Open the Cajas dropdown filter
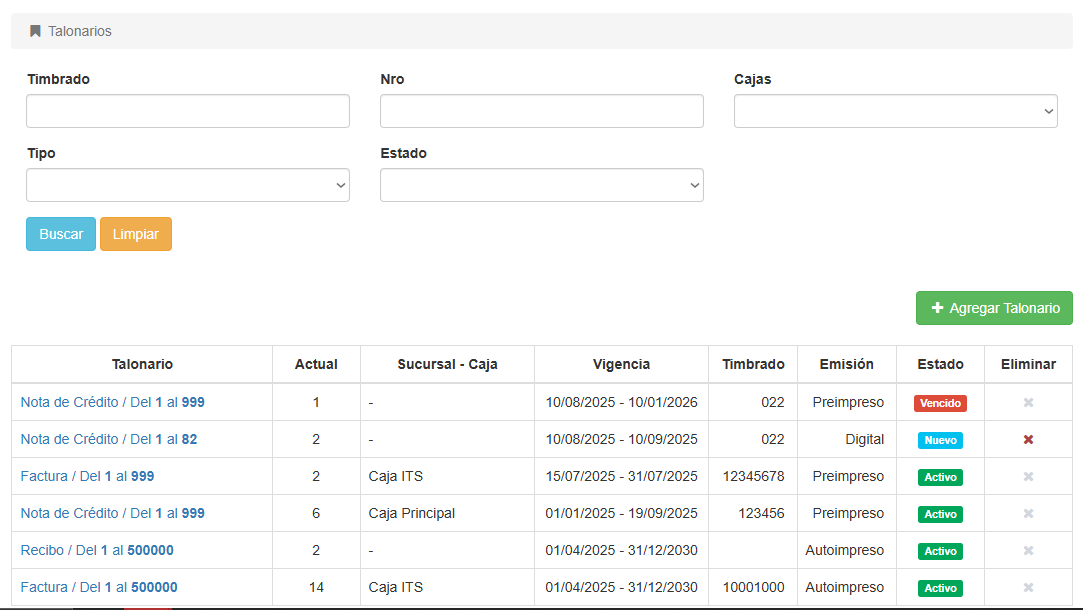Screen dimensions: 1083x610 coord(895,111)
